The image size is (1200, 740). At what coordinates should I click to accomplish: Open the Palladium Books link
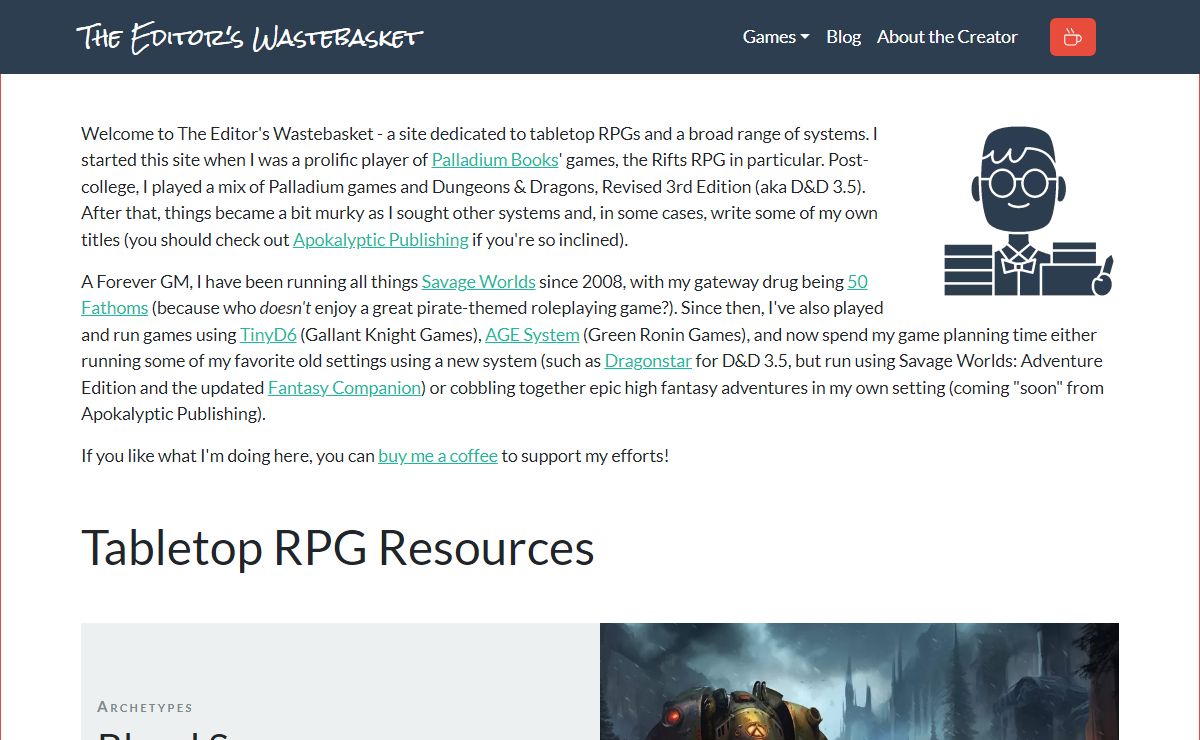(x=495, y=160)
